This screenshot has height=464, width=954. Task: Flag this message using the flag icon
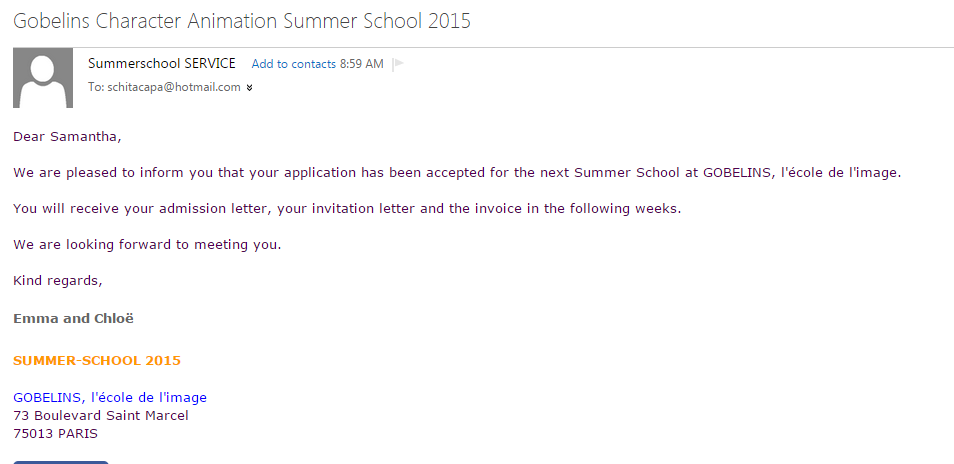click(x=399, y=64)
